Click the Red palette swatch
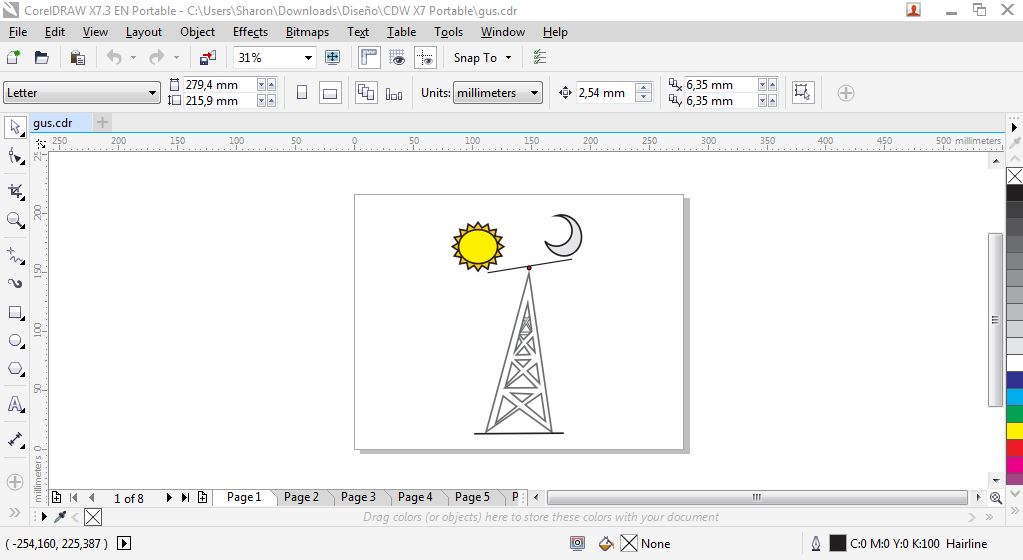Screen dimensions: 1023x560 (x=1015, y=447)
